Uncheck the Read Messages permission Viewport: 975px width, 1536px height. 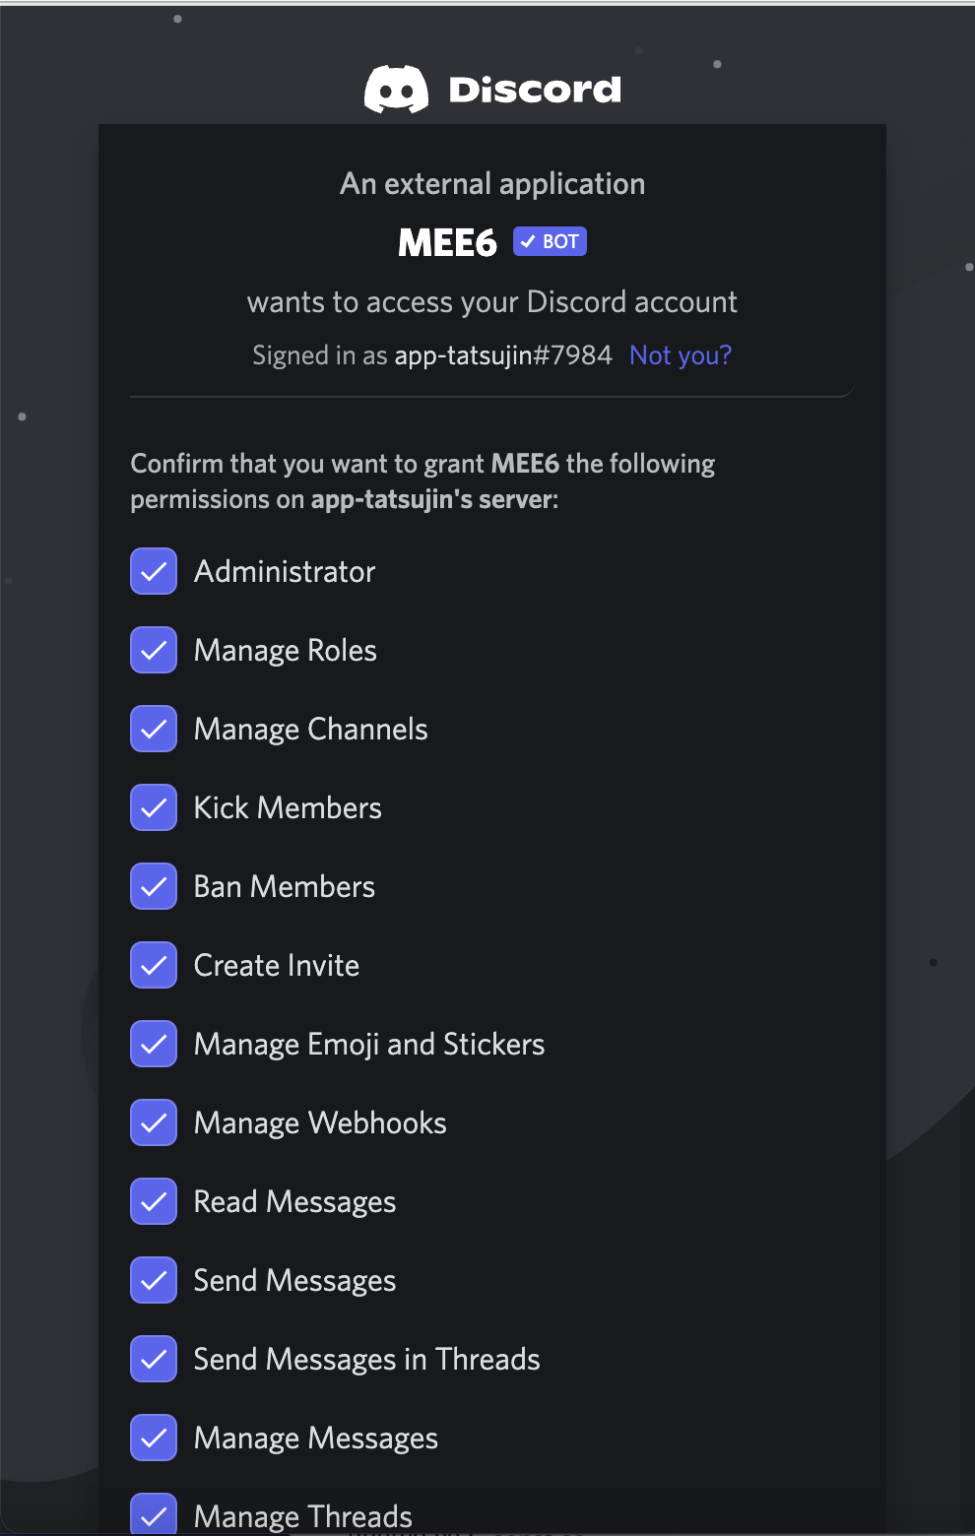(154, 1202)
